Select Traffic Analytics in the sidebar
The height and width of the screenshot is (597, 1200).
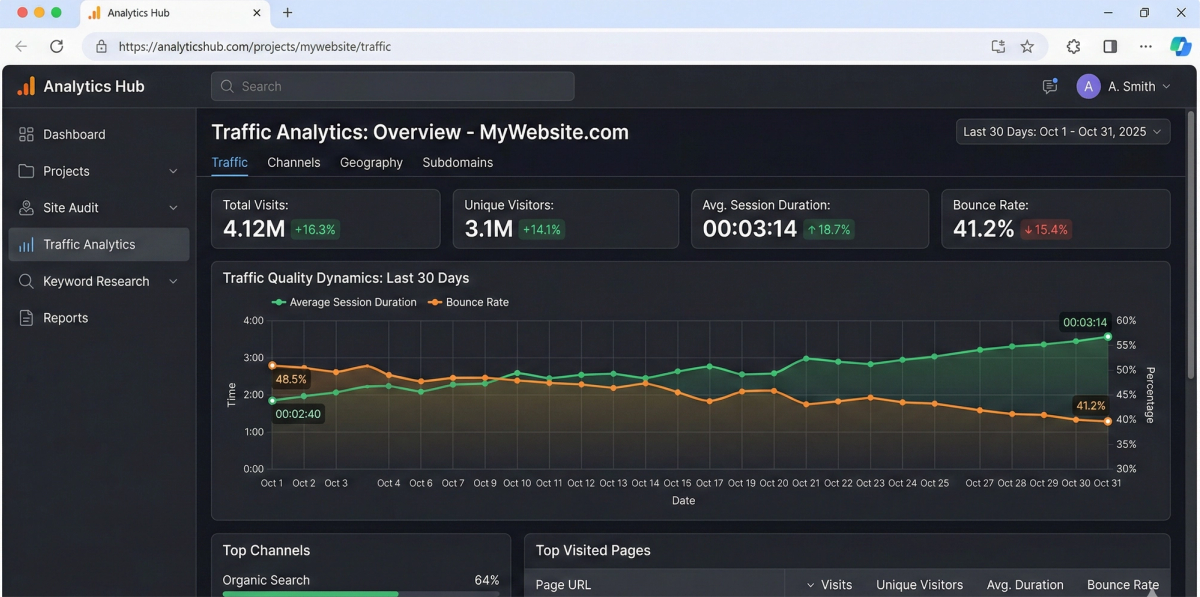[x=99, y=244]
